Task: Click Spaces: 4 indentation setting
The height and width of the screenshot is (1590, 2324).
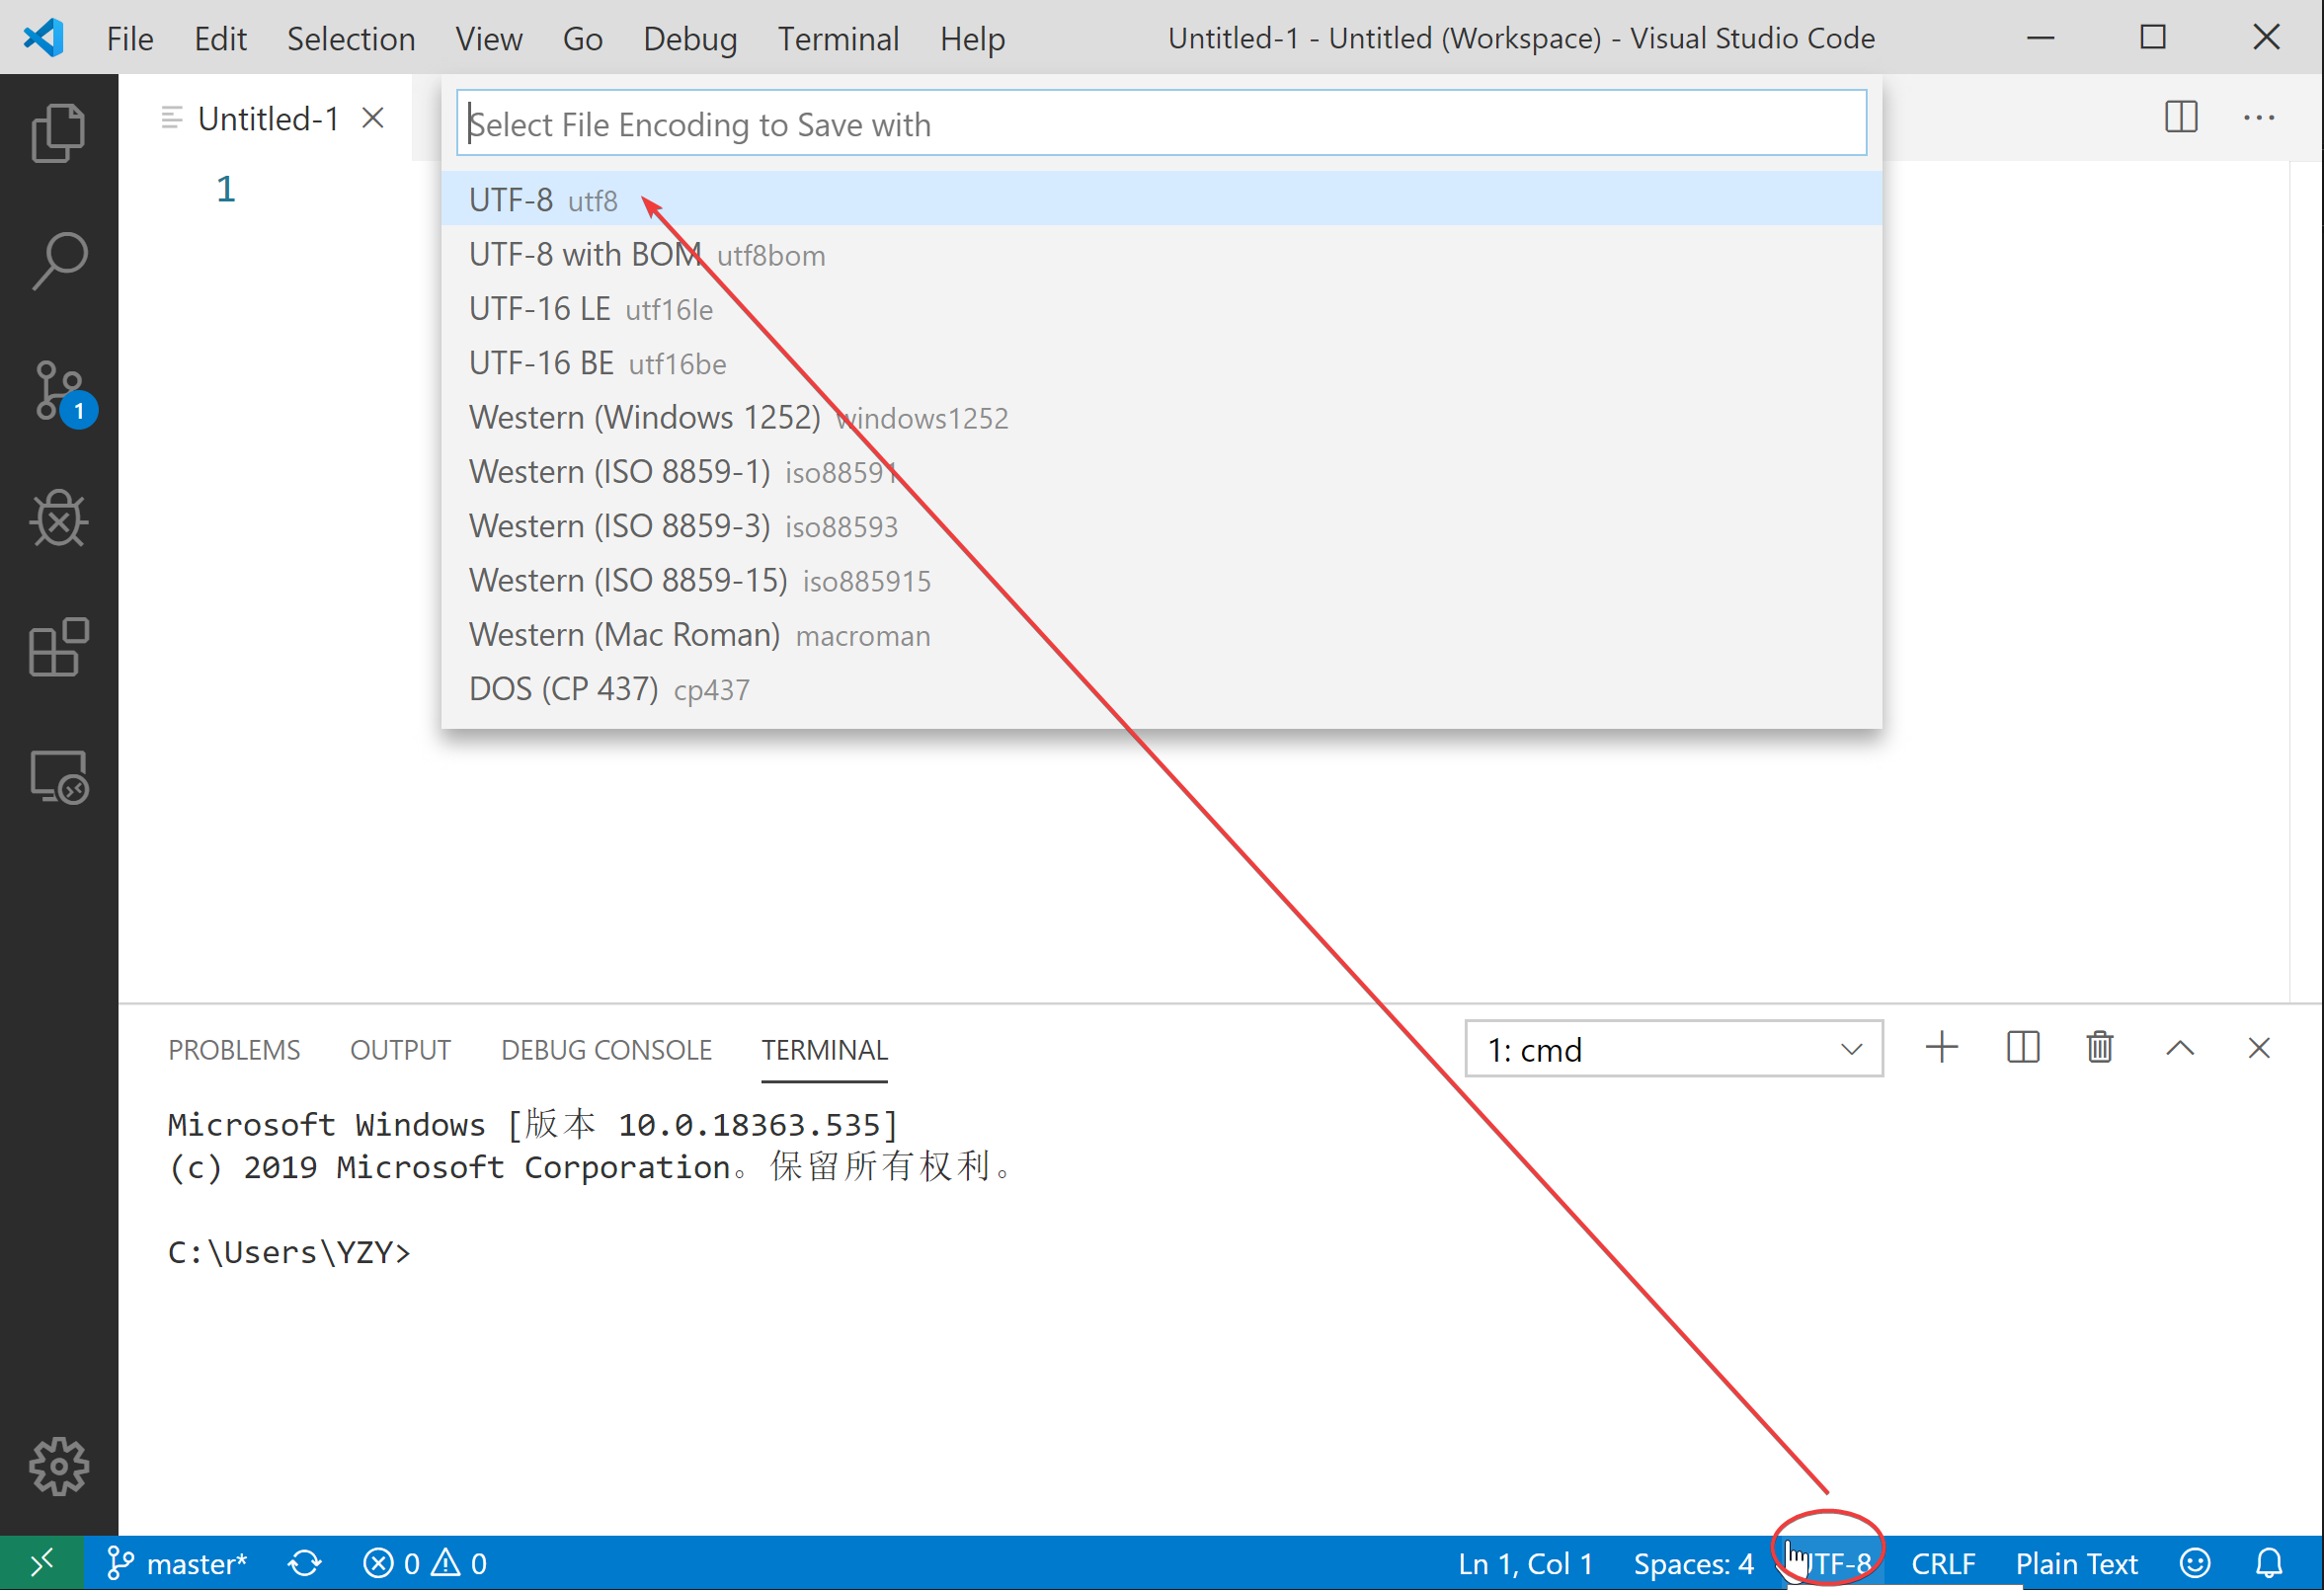Action: (x=1693, y=1563)
